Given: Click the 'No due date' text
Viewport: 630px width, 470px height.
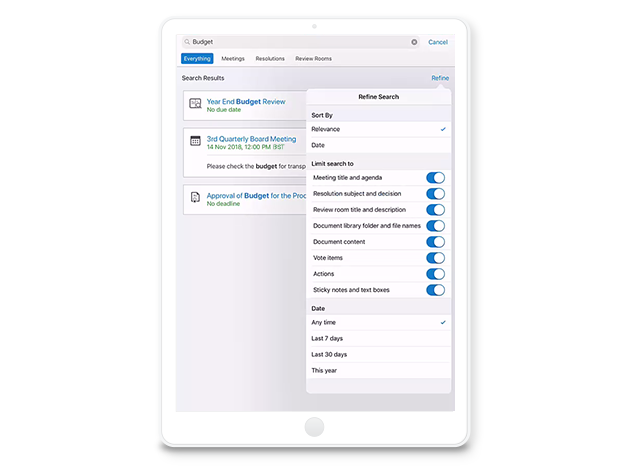Looking at the screenshot, I should pyautogui.click(x=224, y=110).
